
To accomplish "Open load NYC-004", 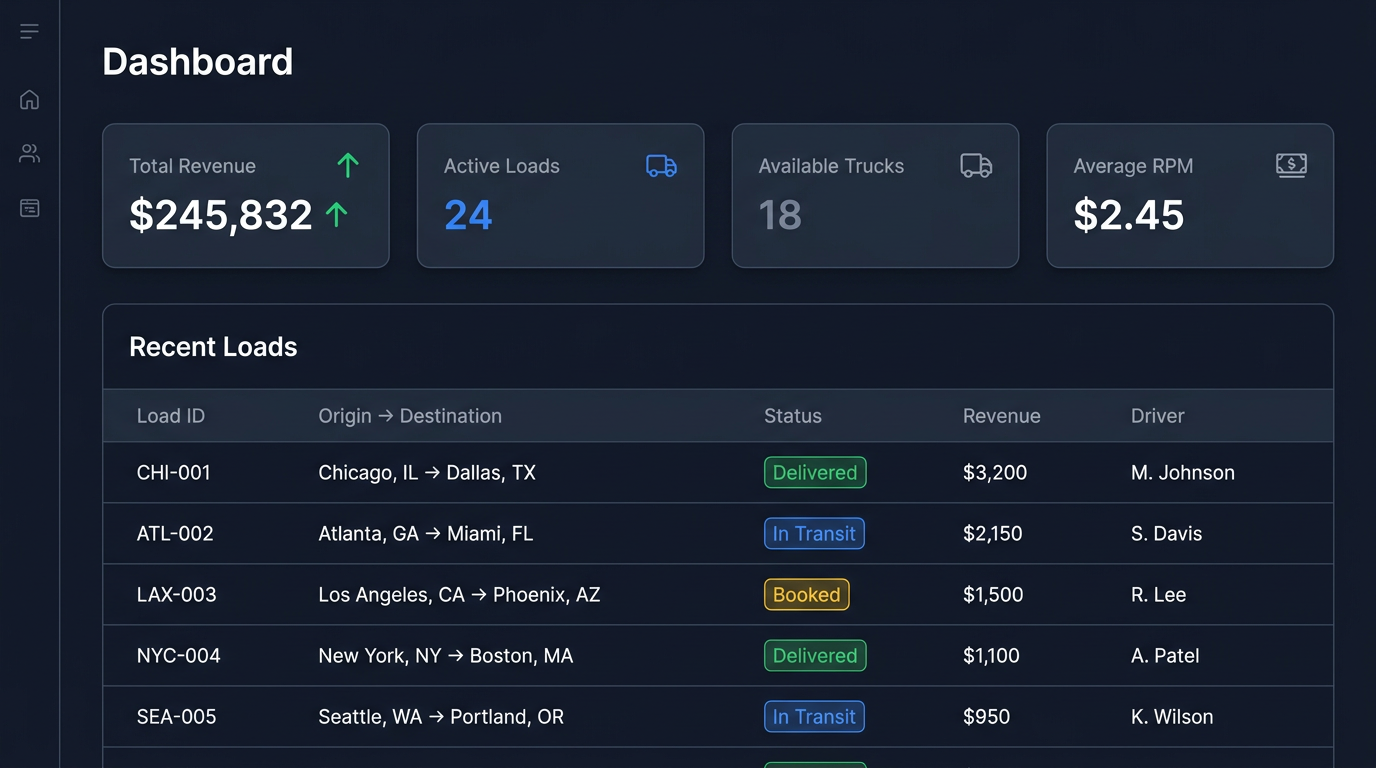I will 179,656.
